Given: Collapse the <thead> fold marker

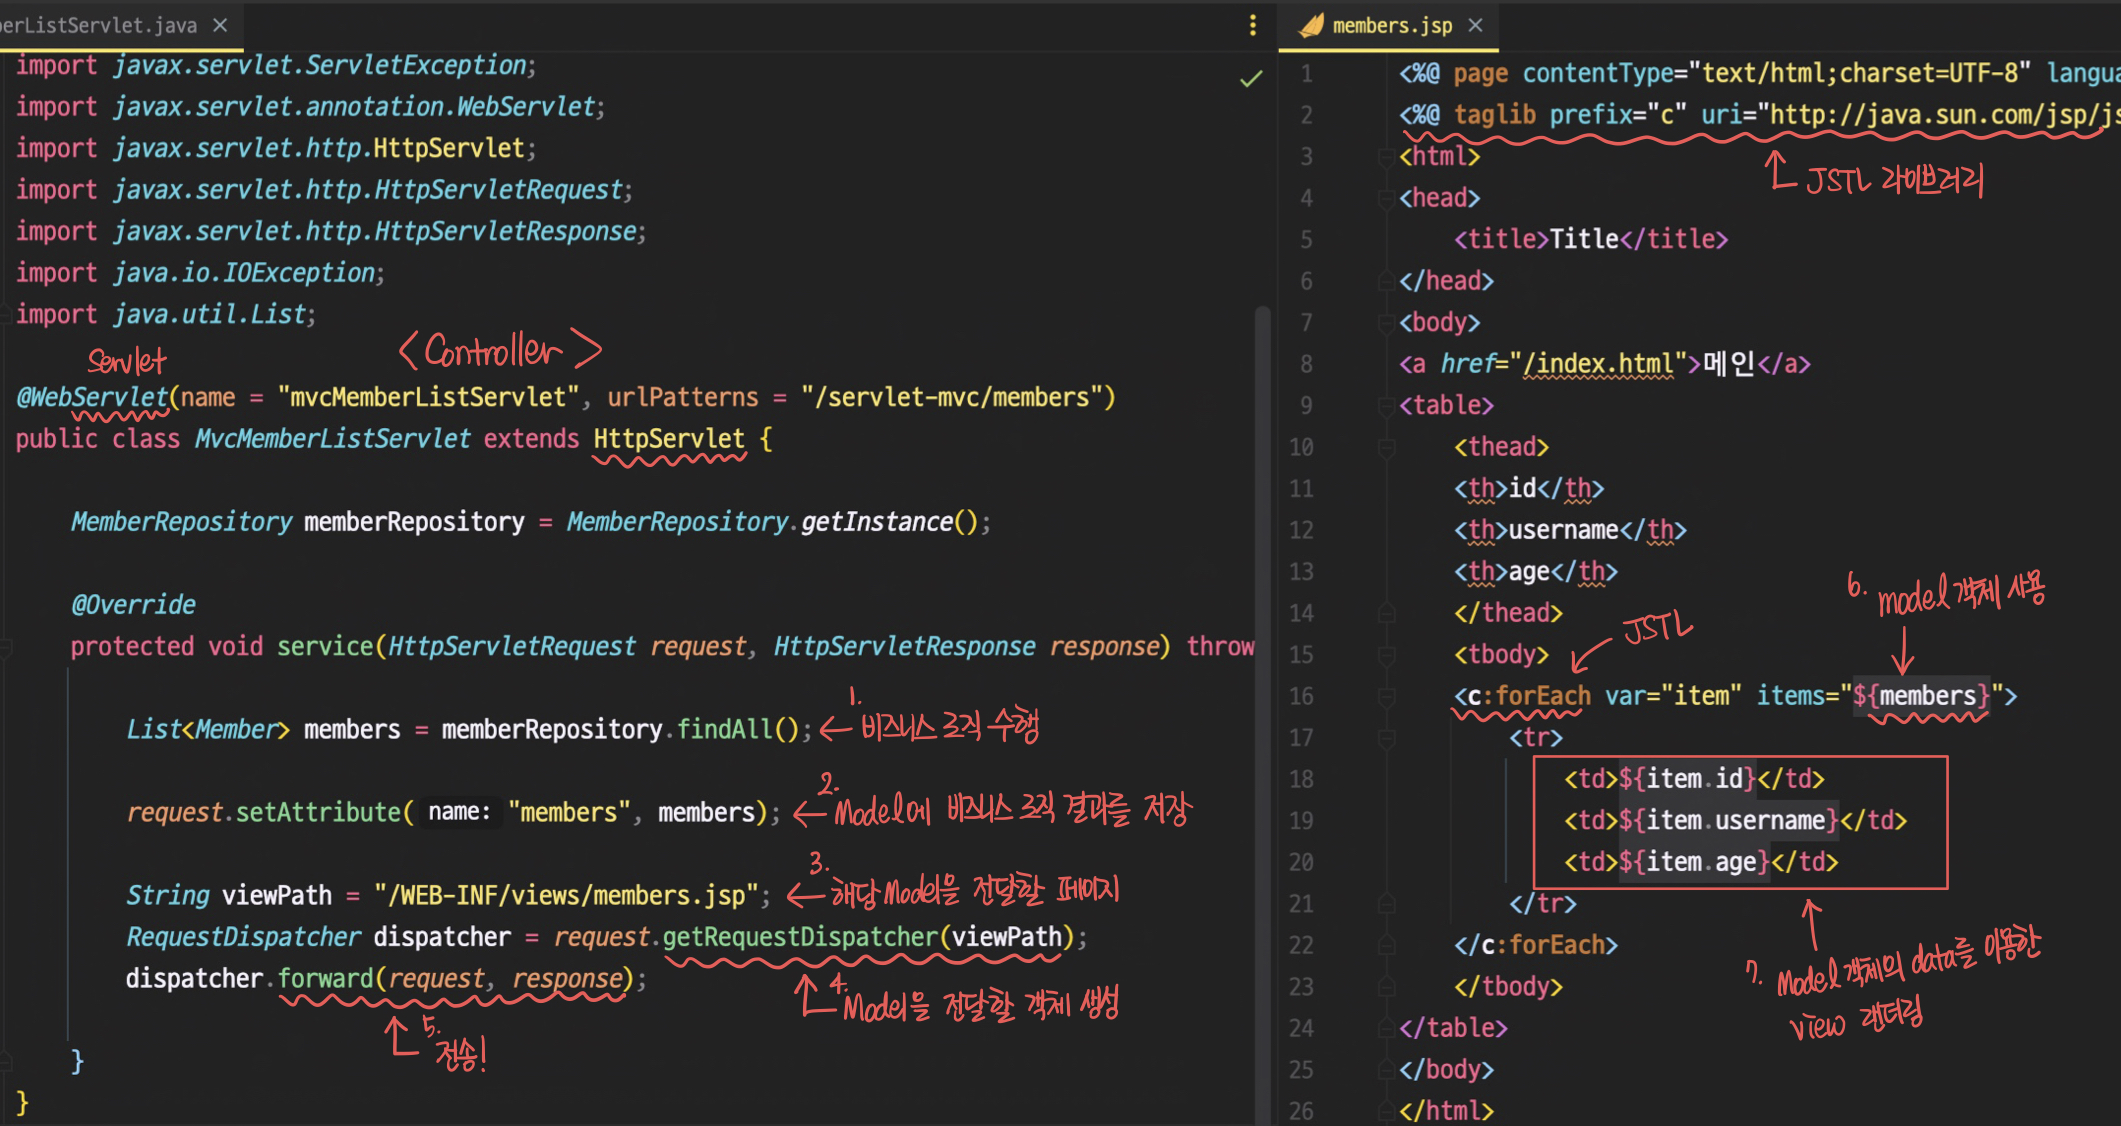Looking at the screenshot, I should point(1386,447).
